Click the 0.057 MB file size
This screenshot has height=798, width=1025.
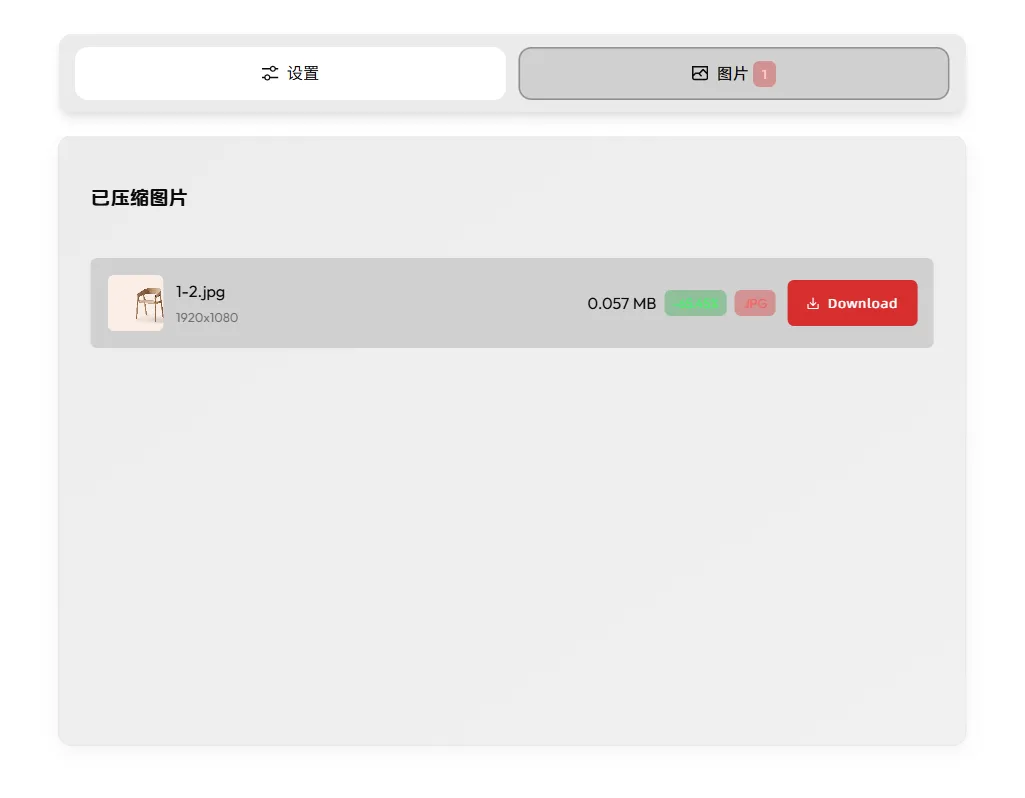[x=622, y=304]
